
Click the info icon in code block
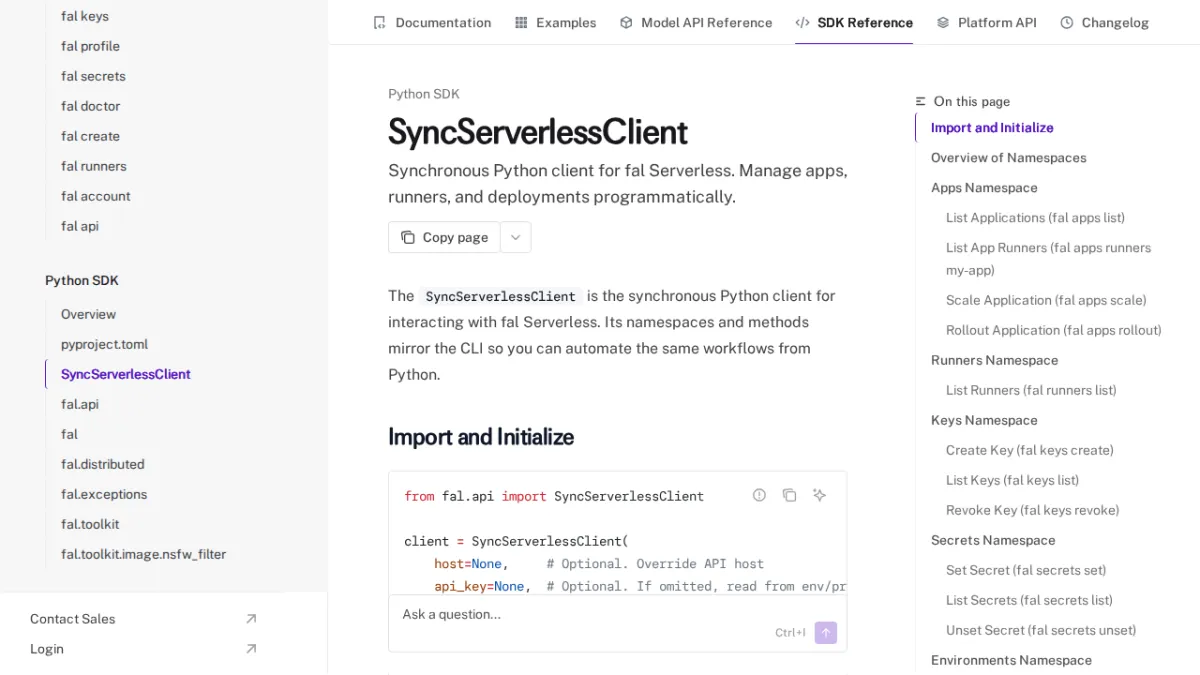759,495
